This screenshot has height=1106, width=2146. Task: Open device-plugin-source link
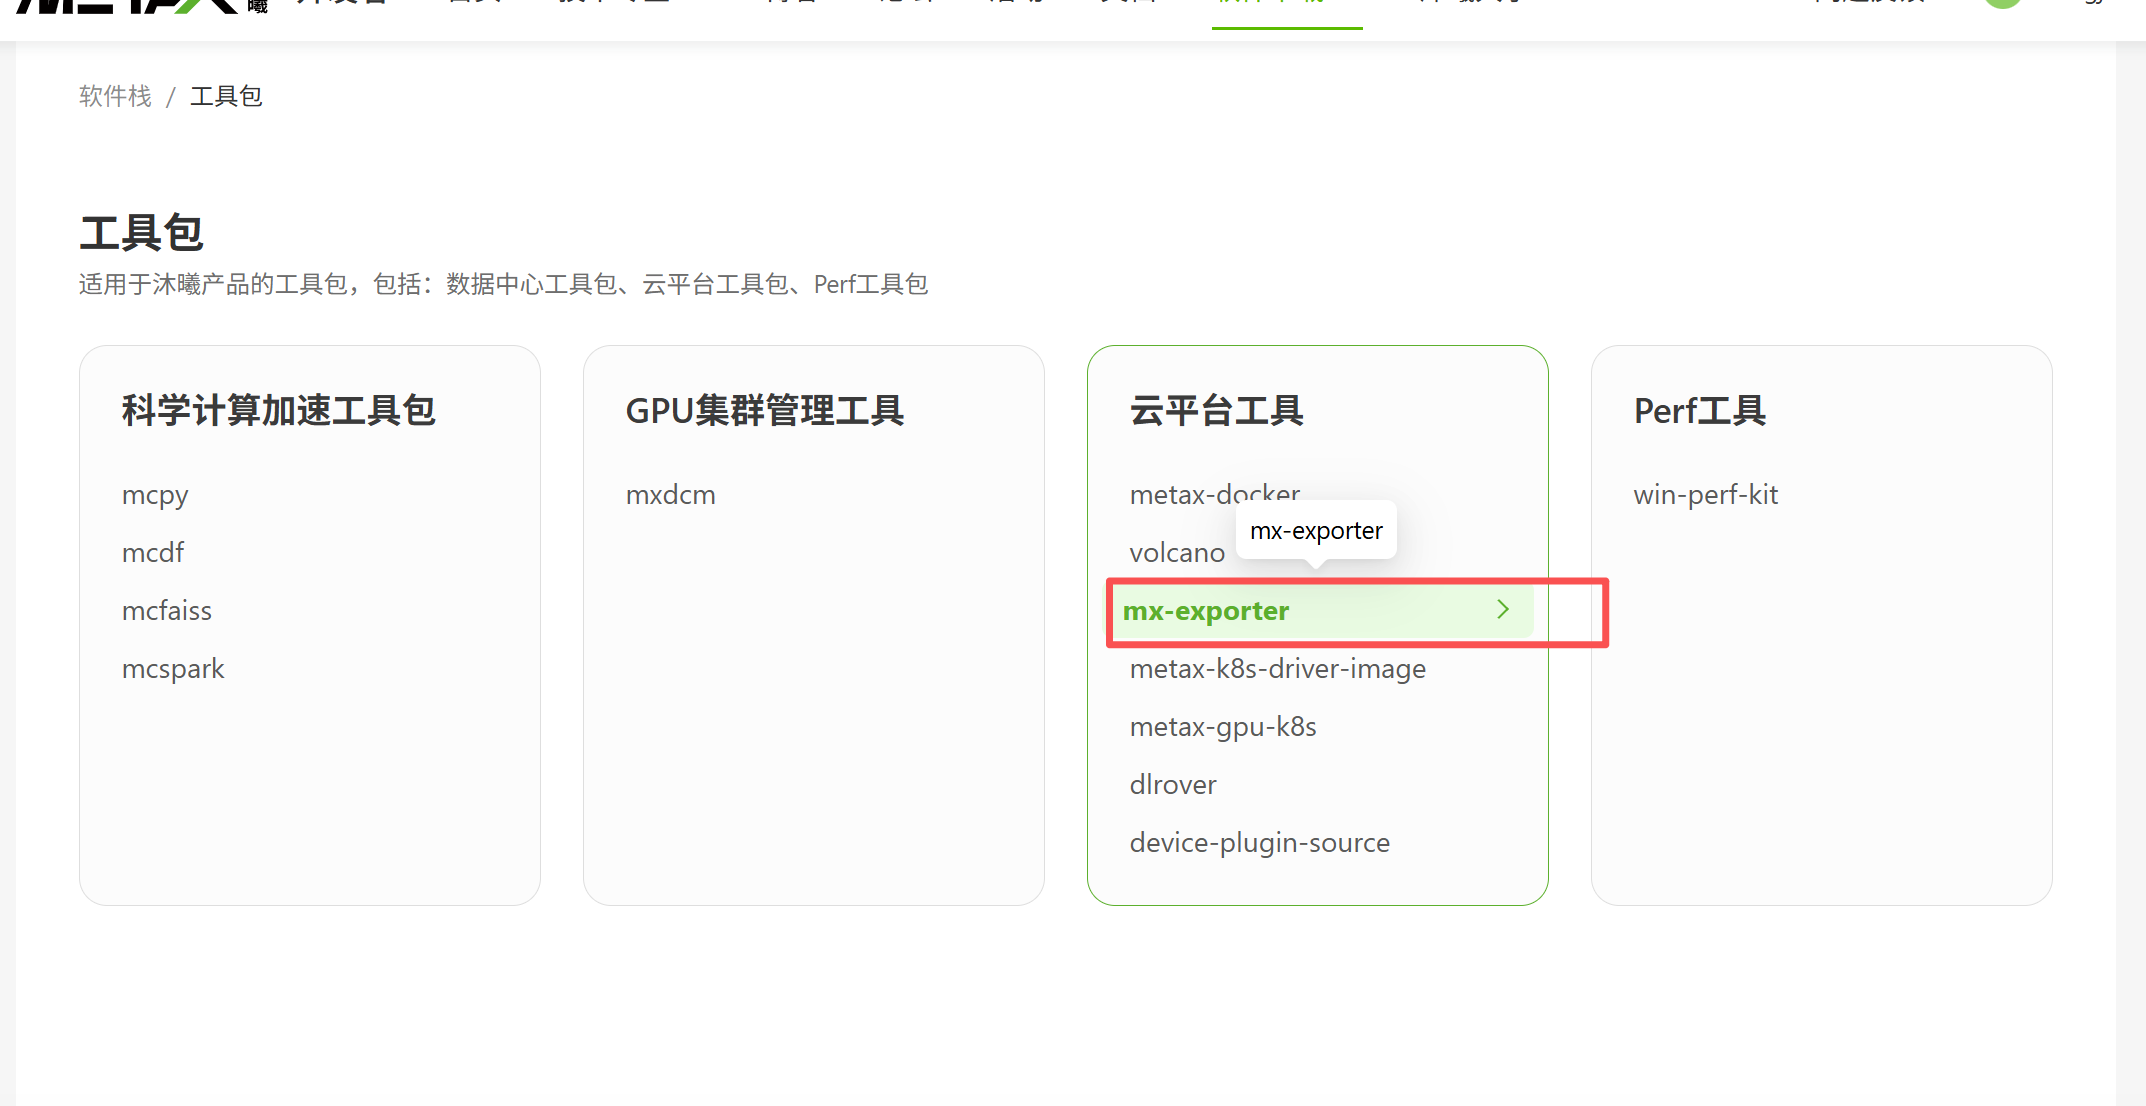coord(1259,843)
